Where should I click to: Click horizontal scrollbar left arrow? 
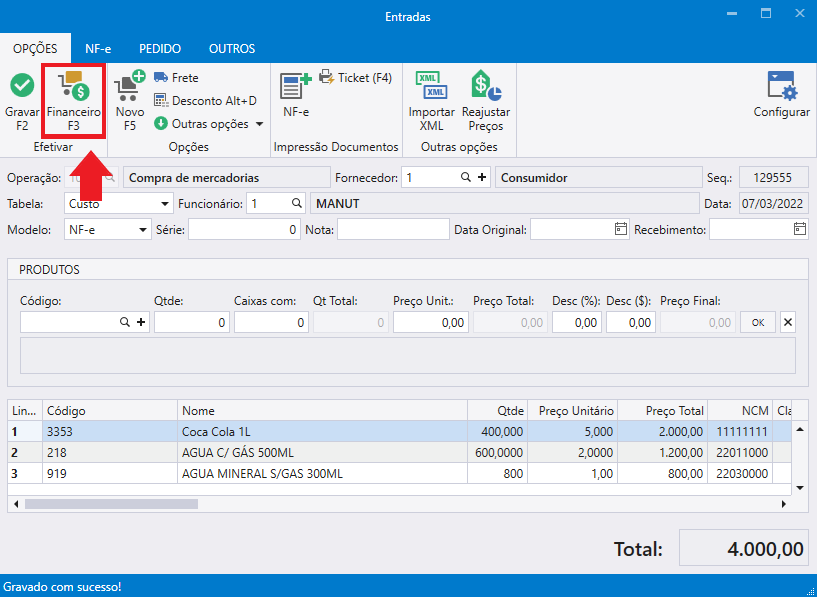click(x=16, y=504)
